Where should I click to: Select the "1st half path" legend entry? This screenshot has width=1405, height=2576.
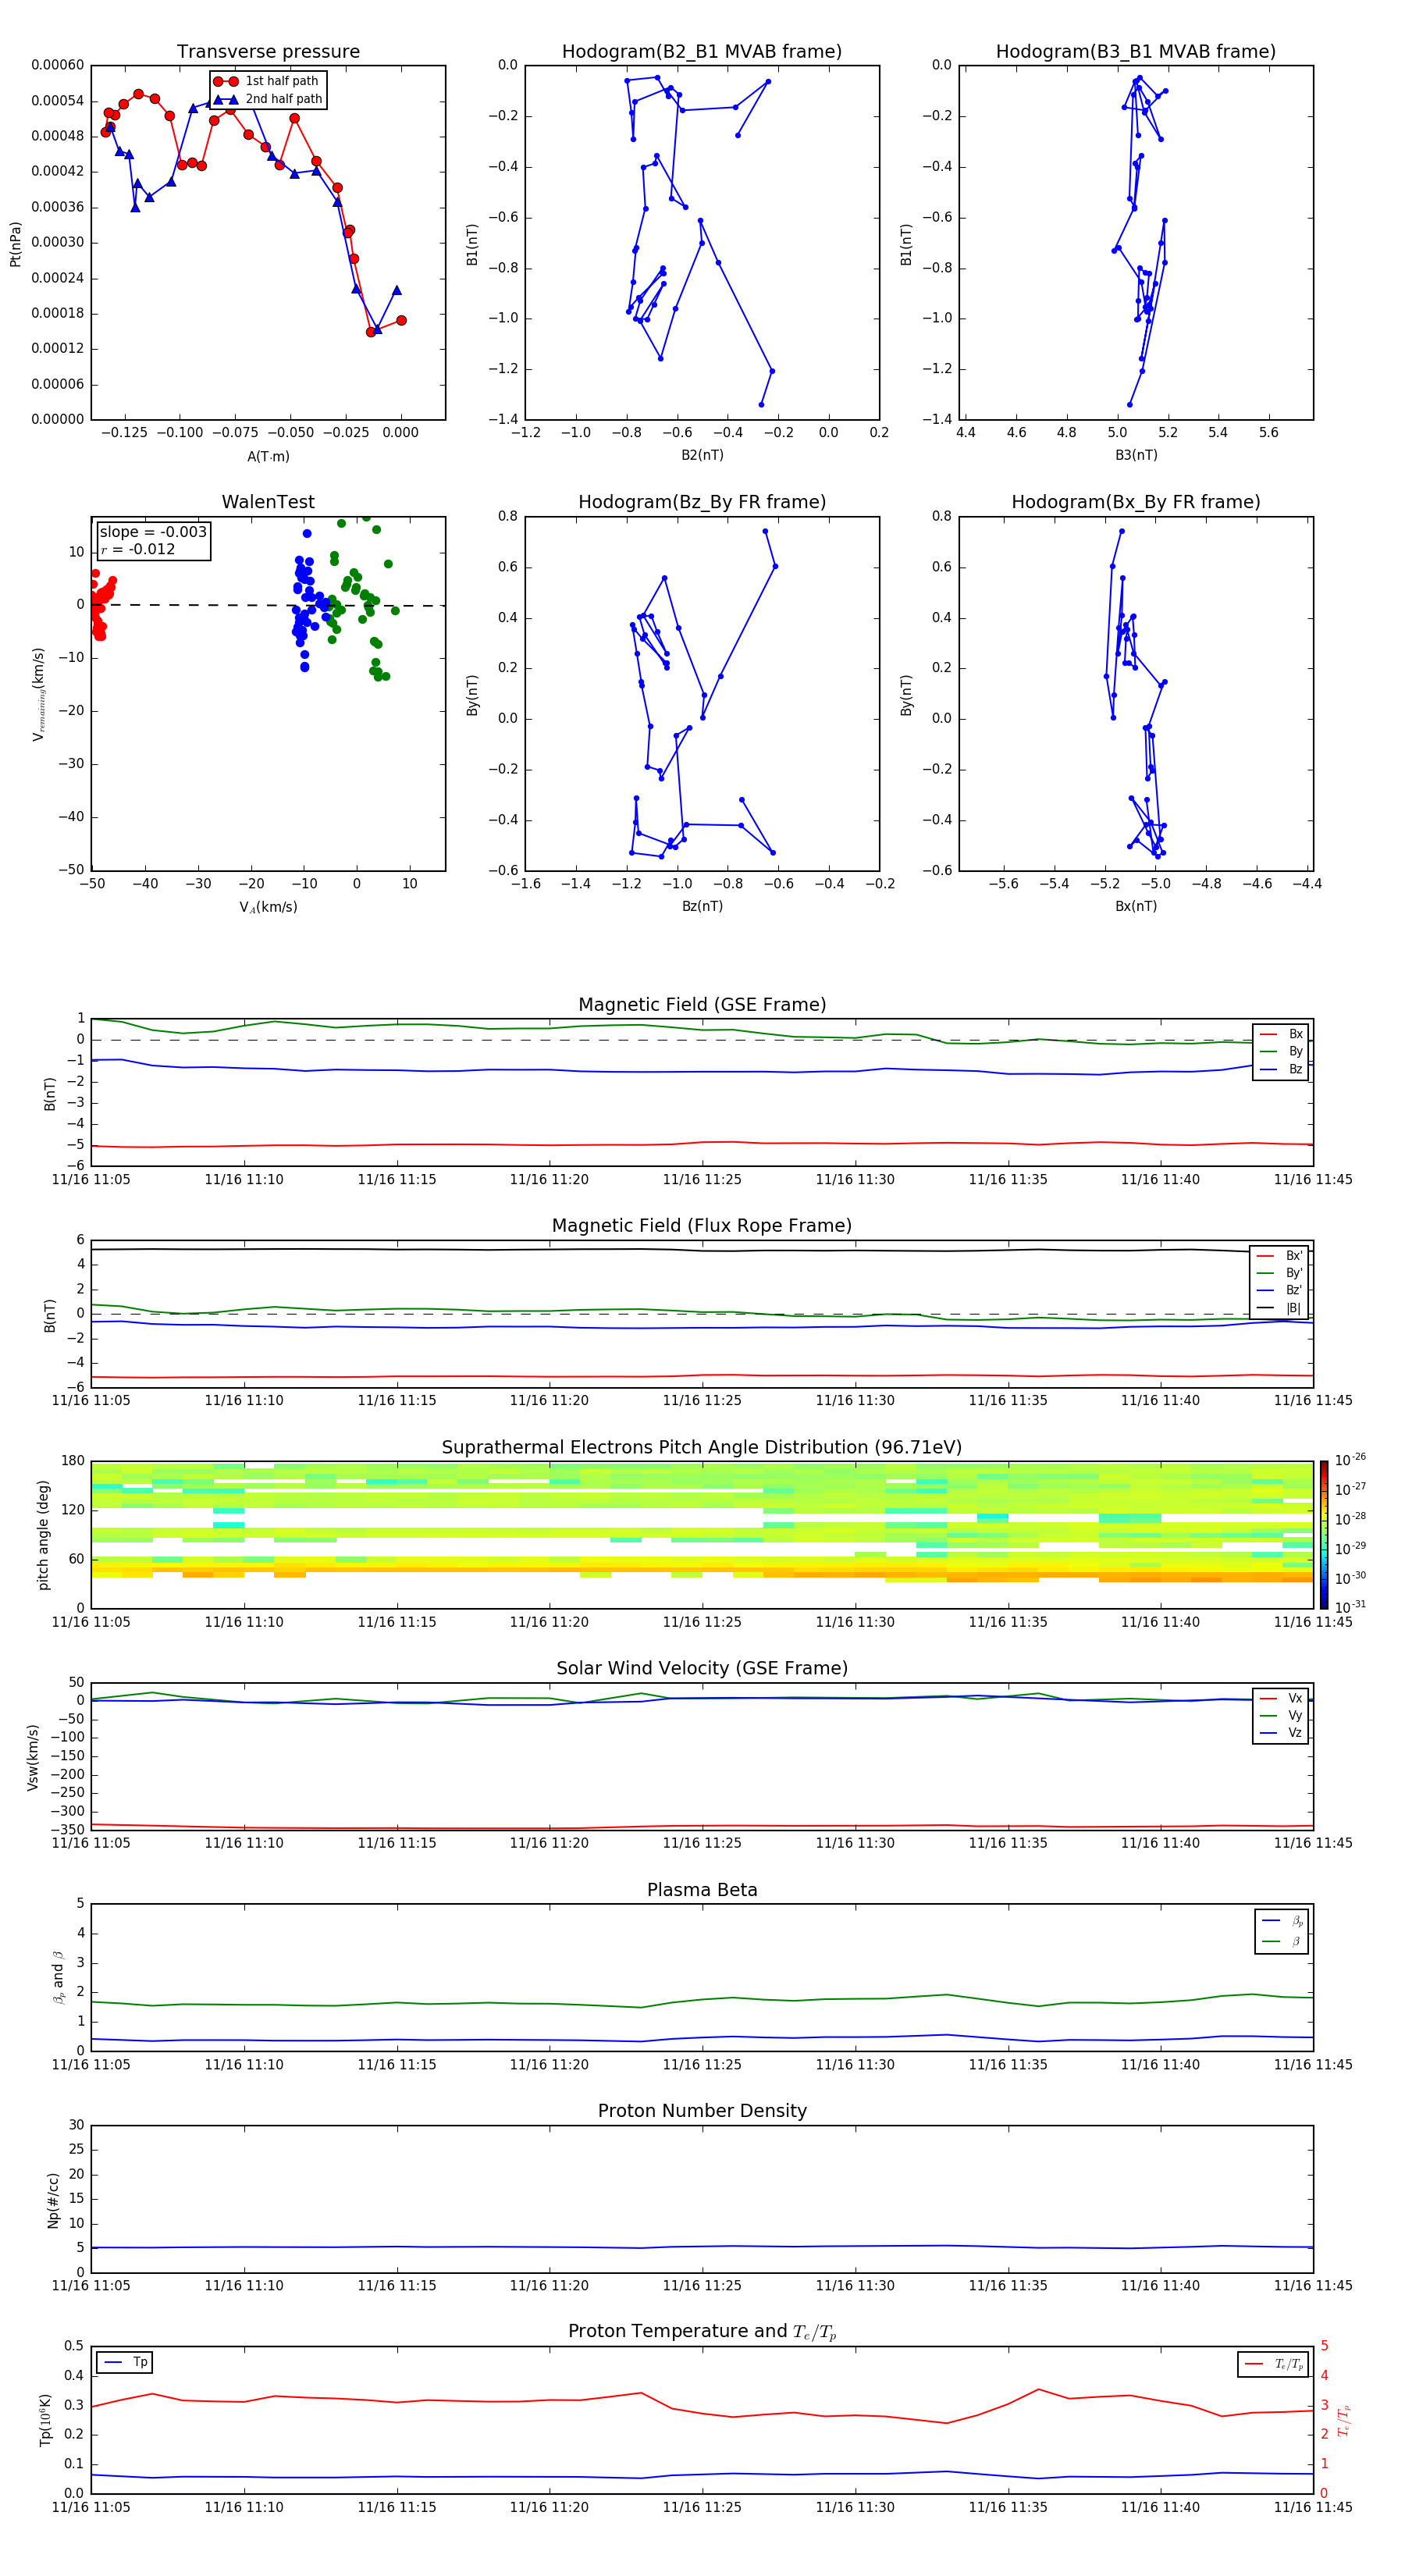[267, 81]
